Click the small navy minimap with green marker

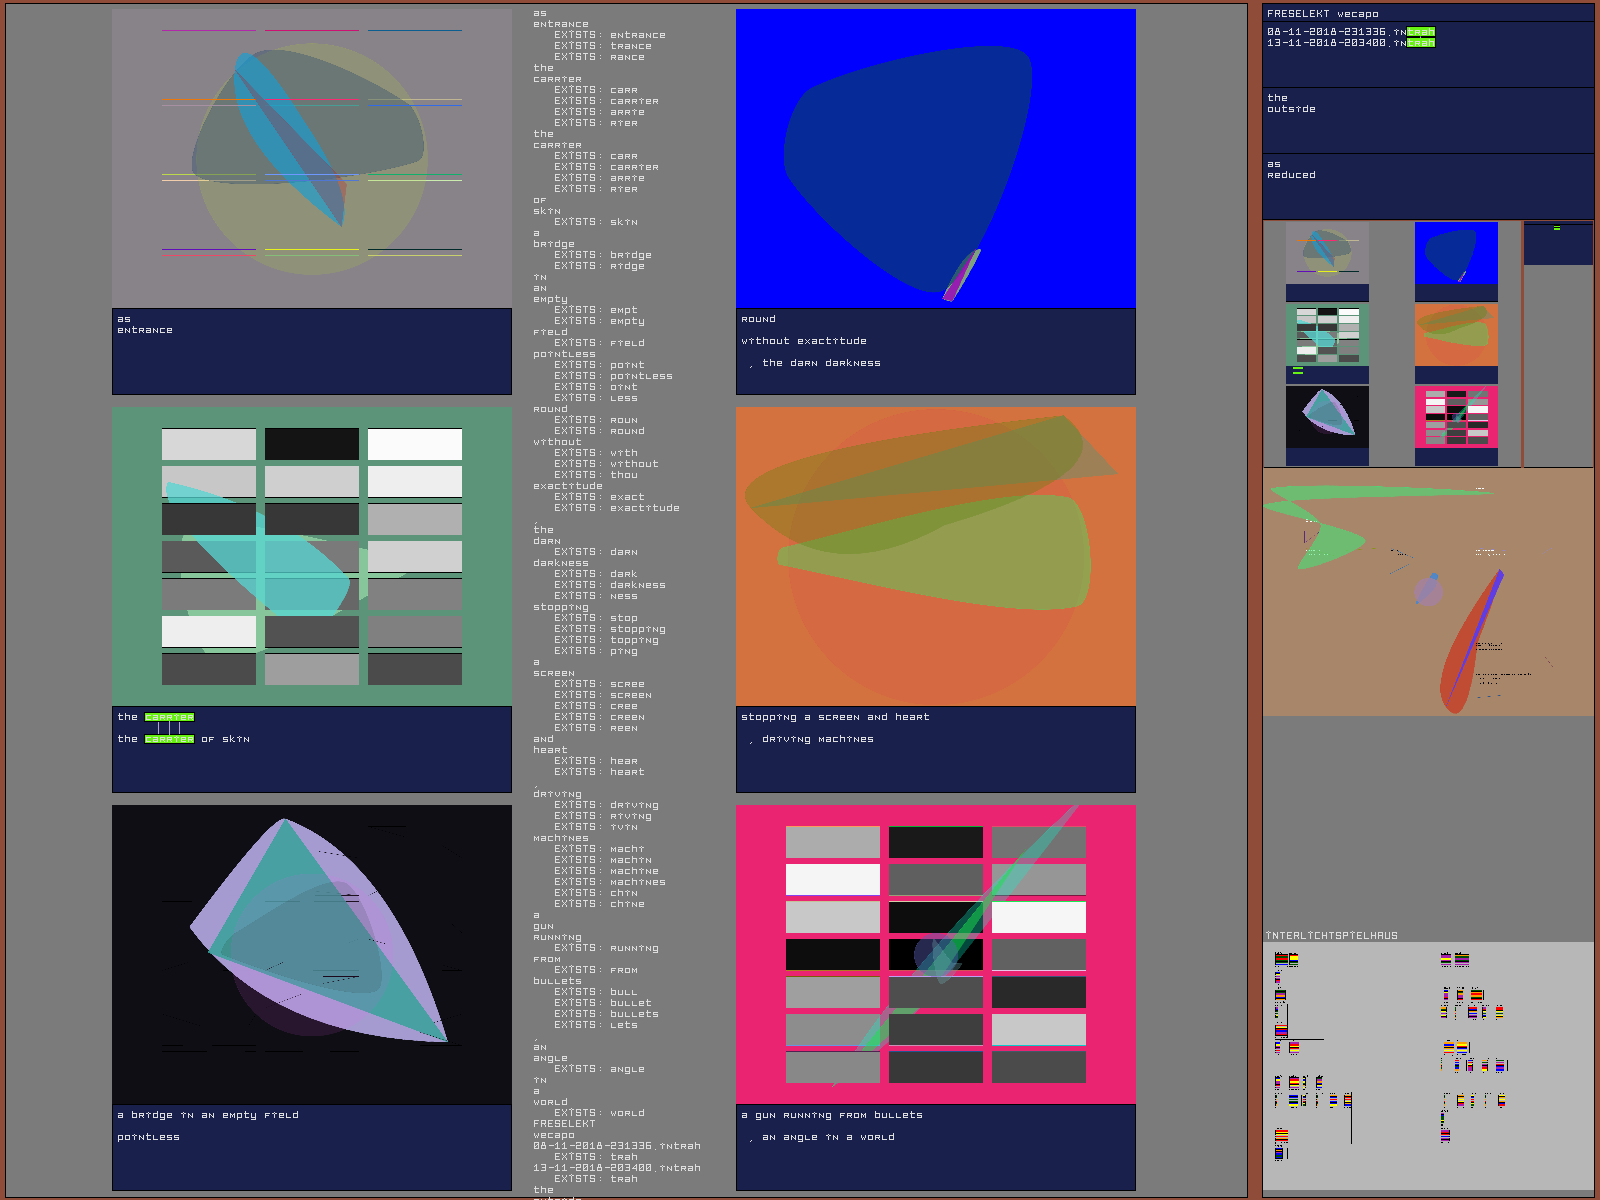point(1557,244)
